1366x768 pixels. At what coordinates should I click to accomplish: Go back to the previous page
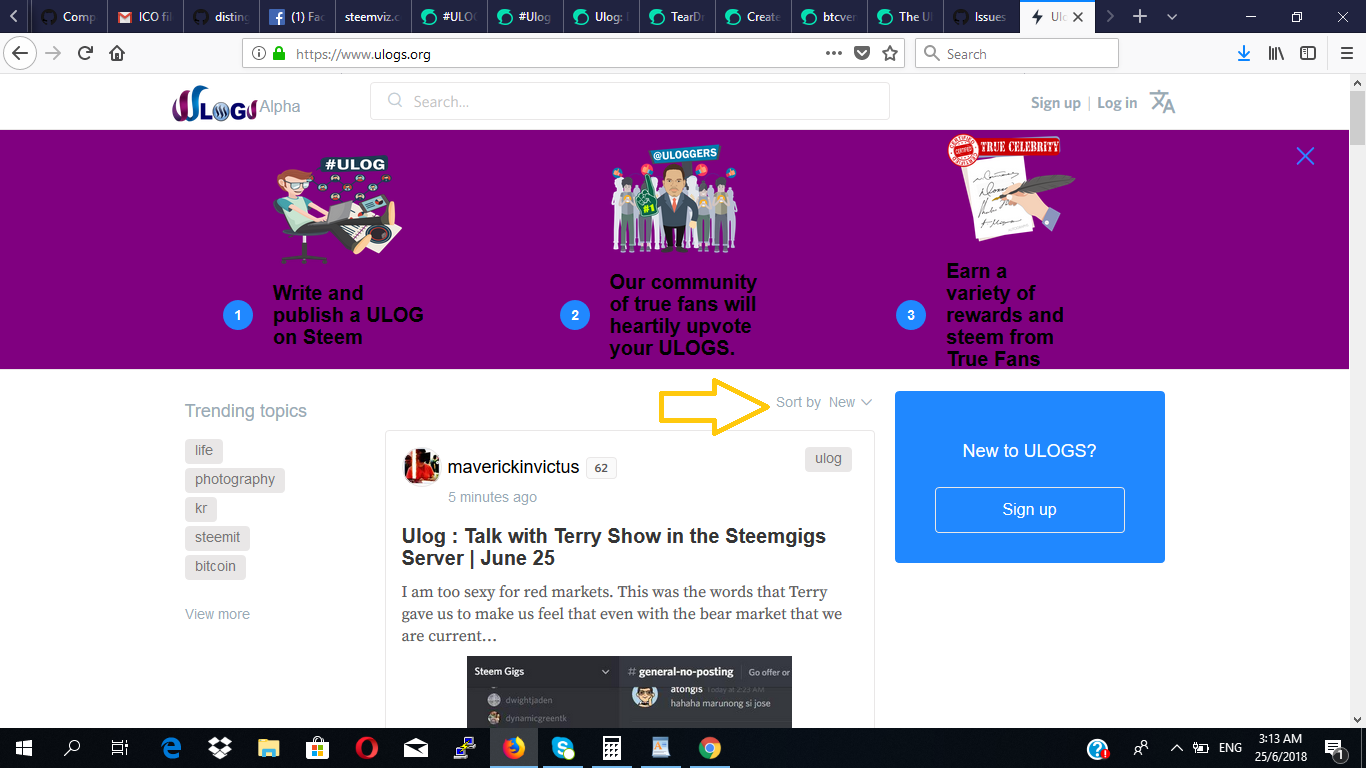21,54
